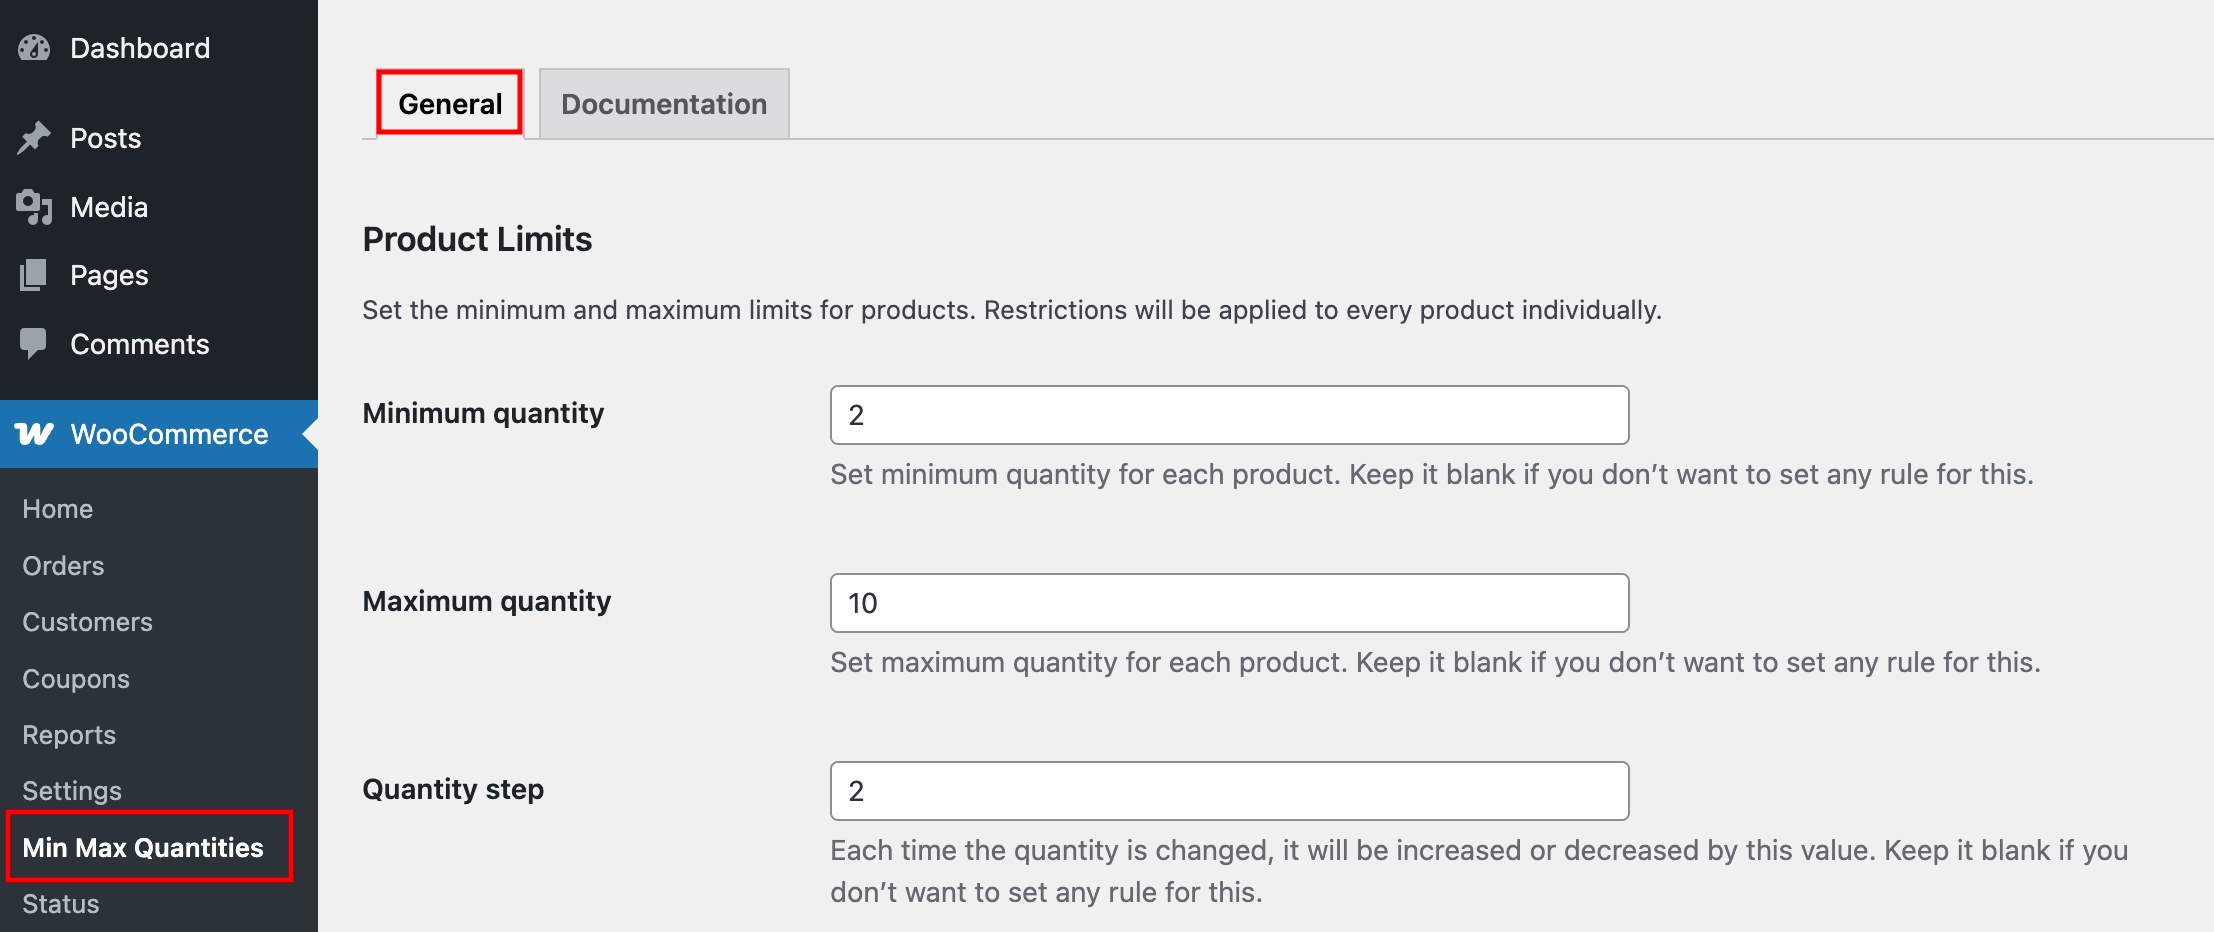Click the Pages stacked-sheets icon
The image size is (2214, 932).
coord(33,275)
